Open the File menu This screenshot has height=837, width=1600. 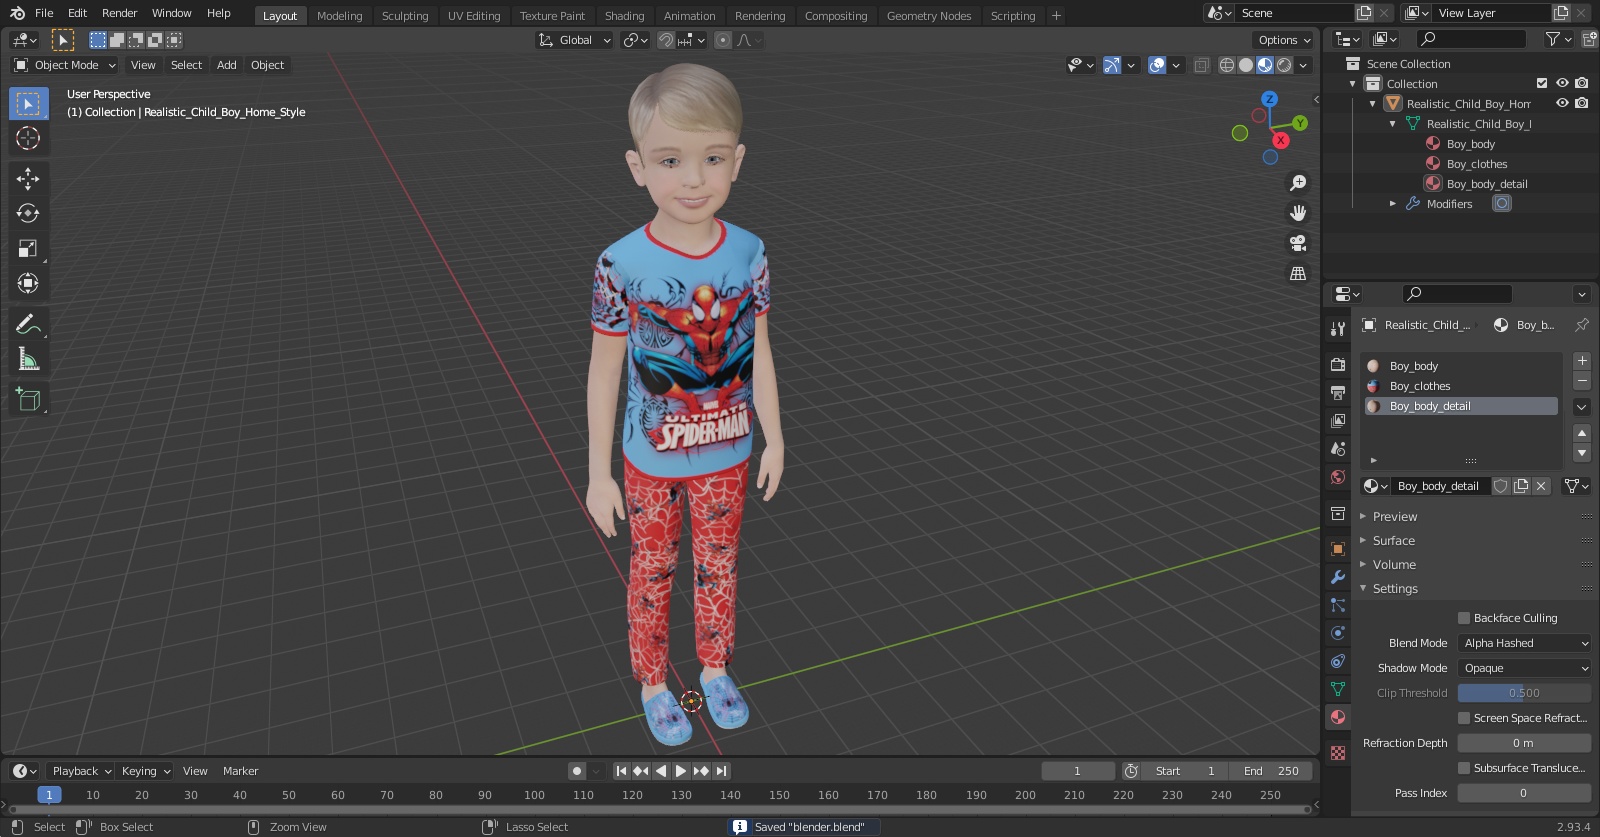click(44, 13)
